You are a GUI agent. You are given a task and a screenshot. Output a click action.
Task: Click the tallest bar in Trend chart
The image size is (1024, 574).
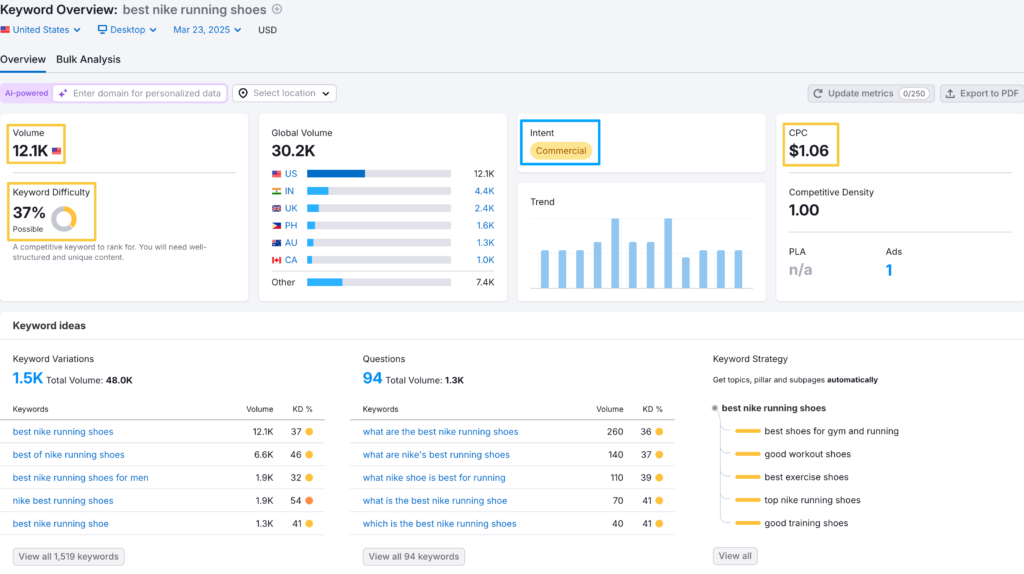point(615,253)
